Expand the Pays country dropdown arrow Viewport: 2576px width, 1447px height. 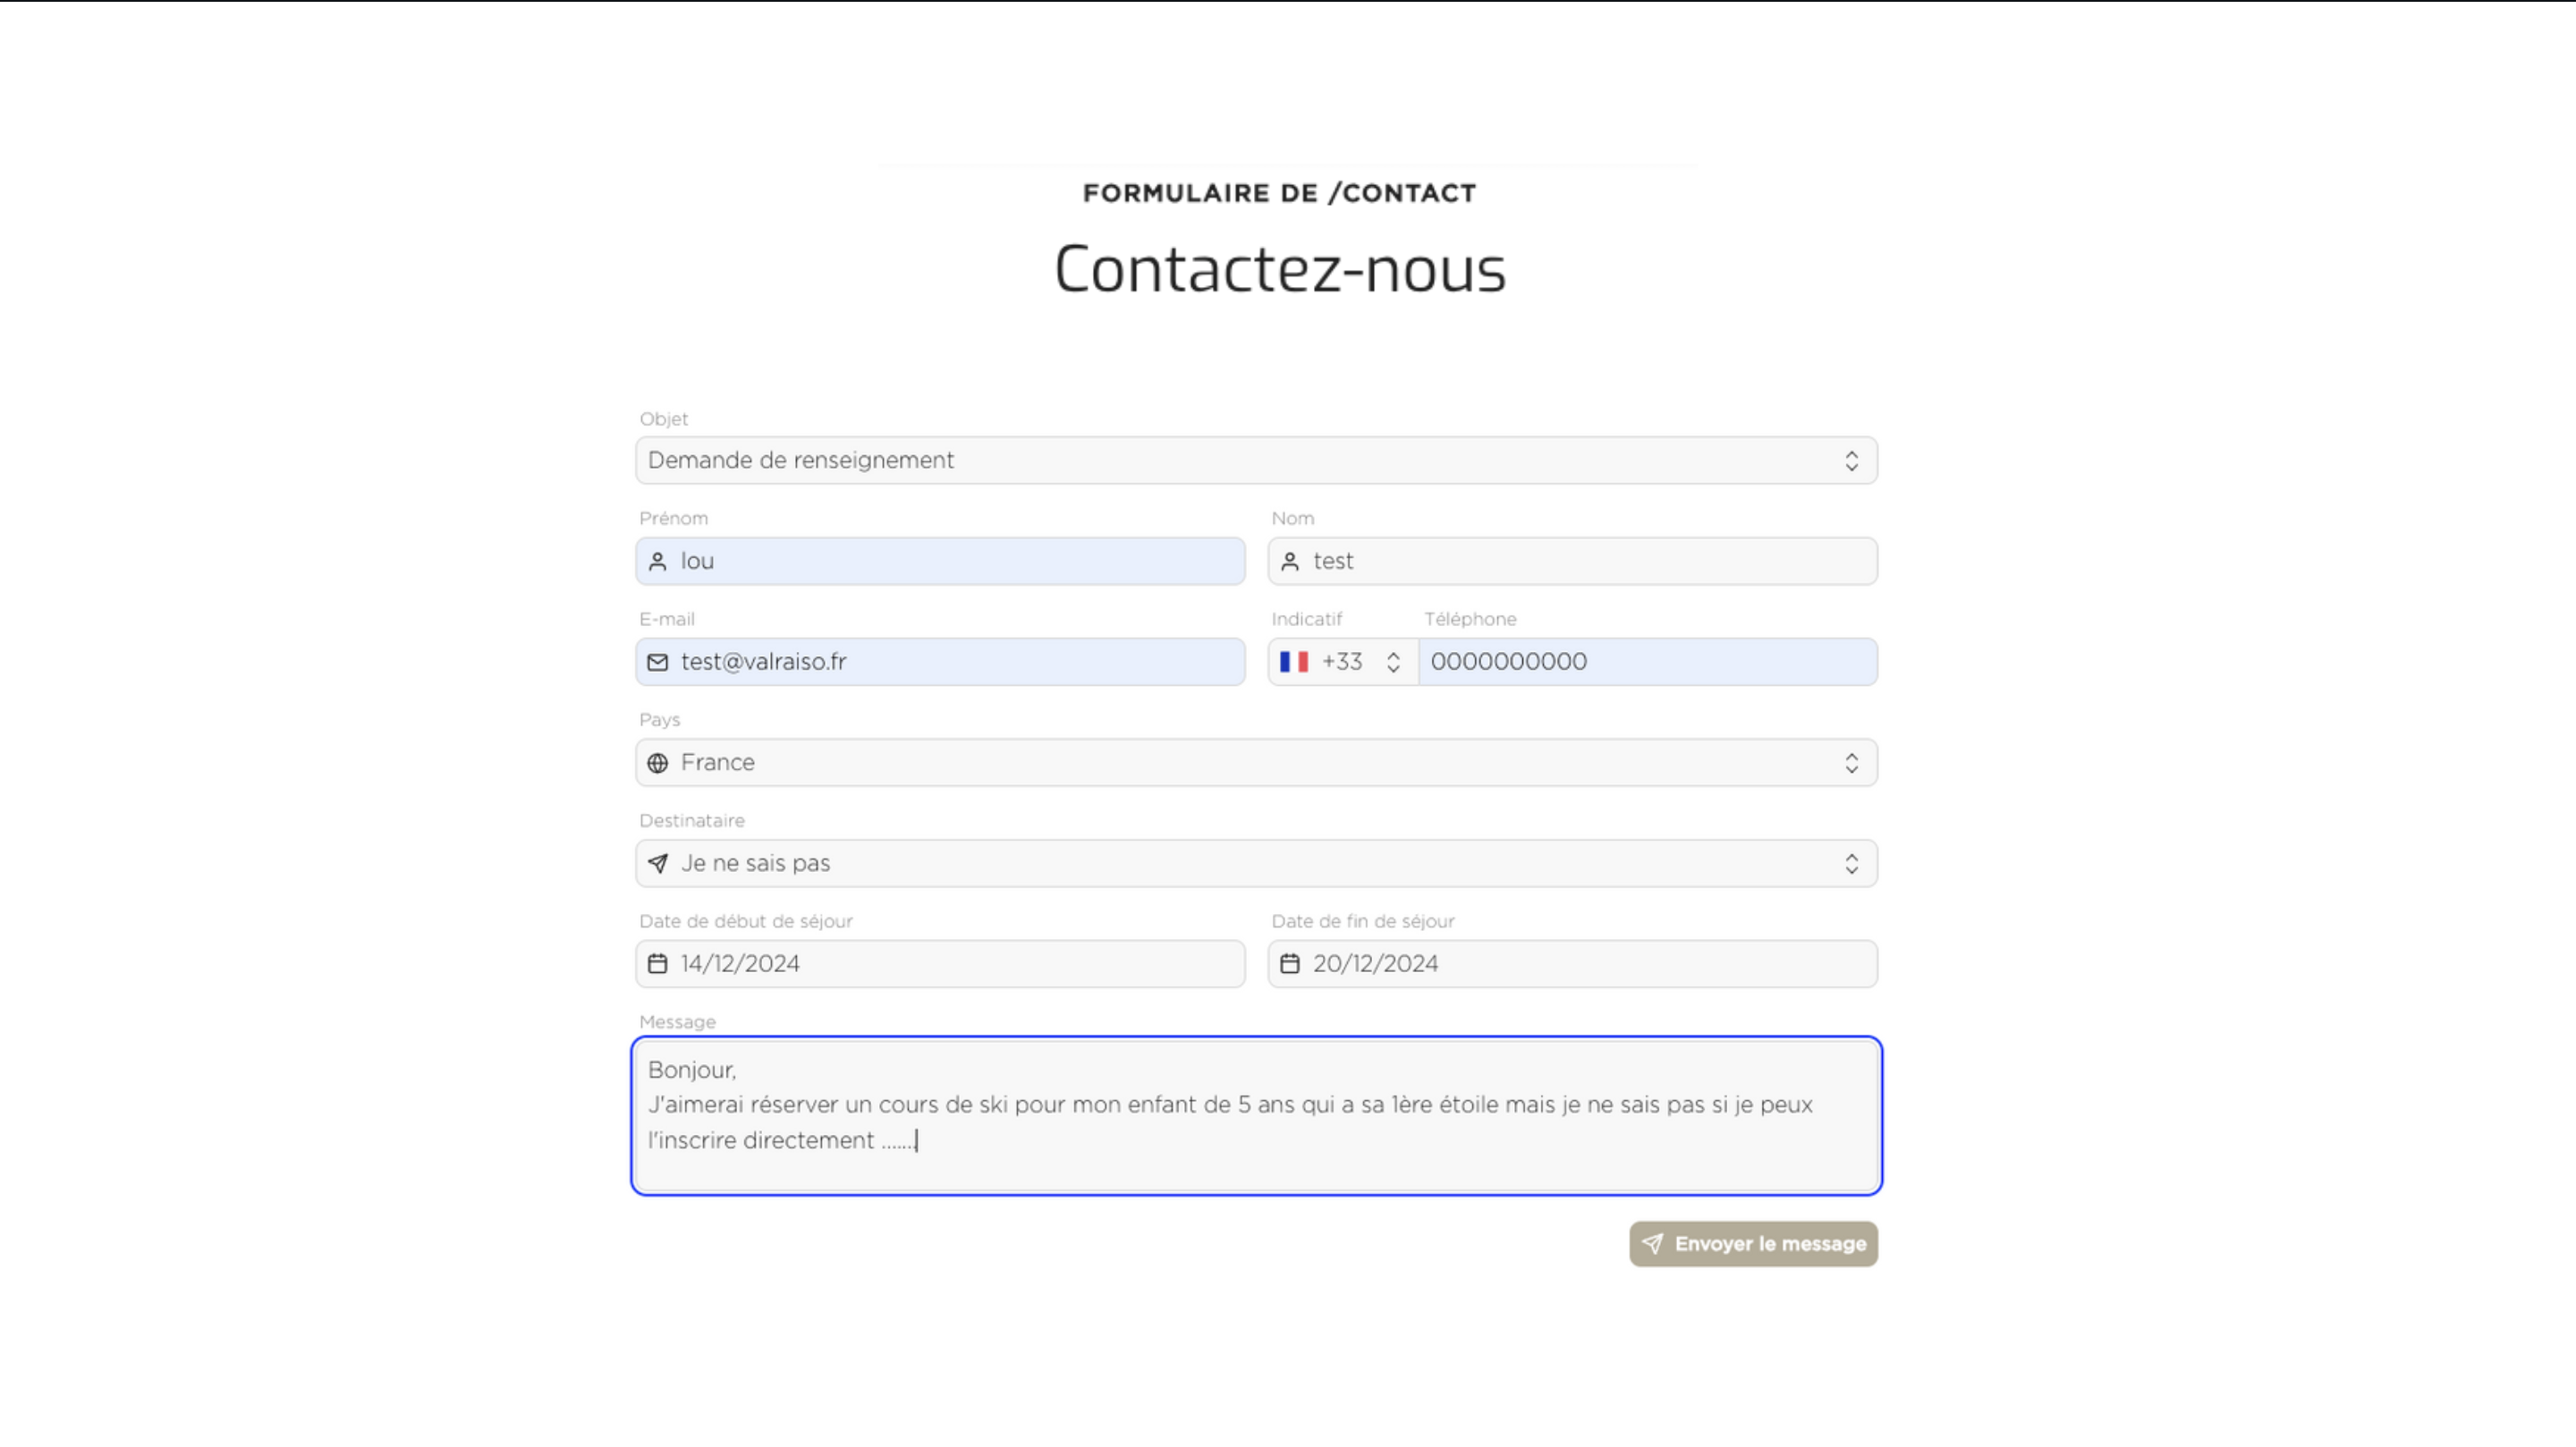1851,763
